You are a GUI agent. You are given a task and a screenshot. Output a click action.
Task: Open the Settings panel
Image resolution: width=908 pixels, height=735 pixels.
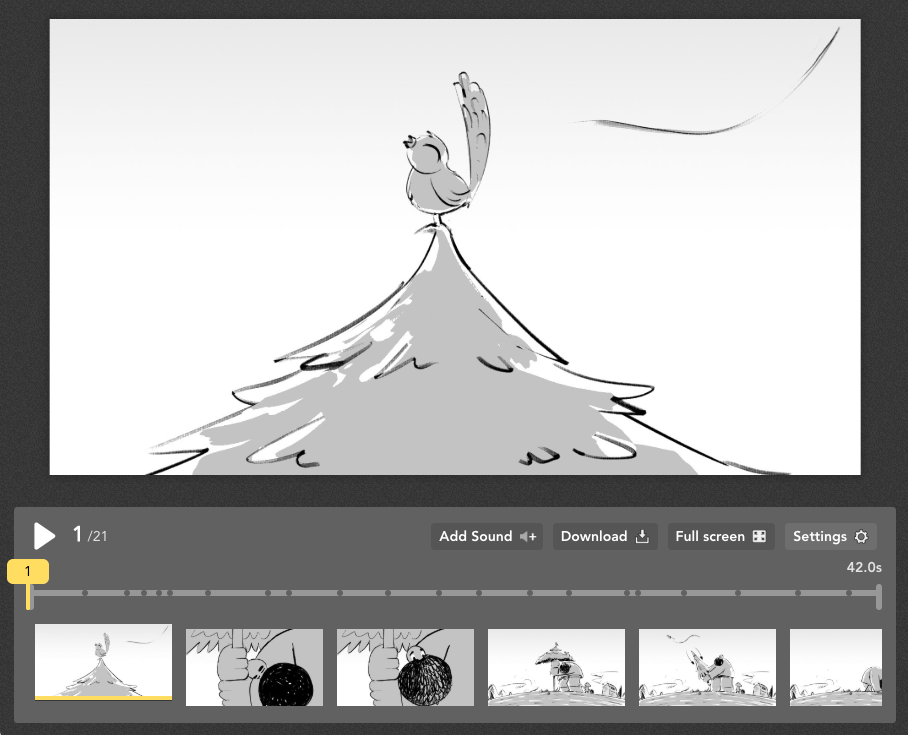point(831,536)
